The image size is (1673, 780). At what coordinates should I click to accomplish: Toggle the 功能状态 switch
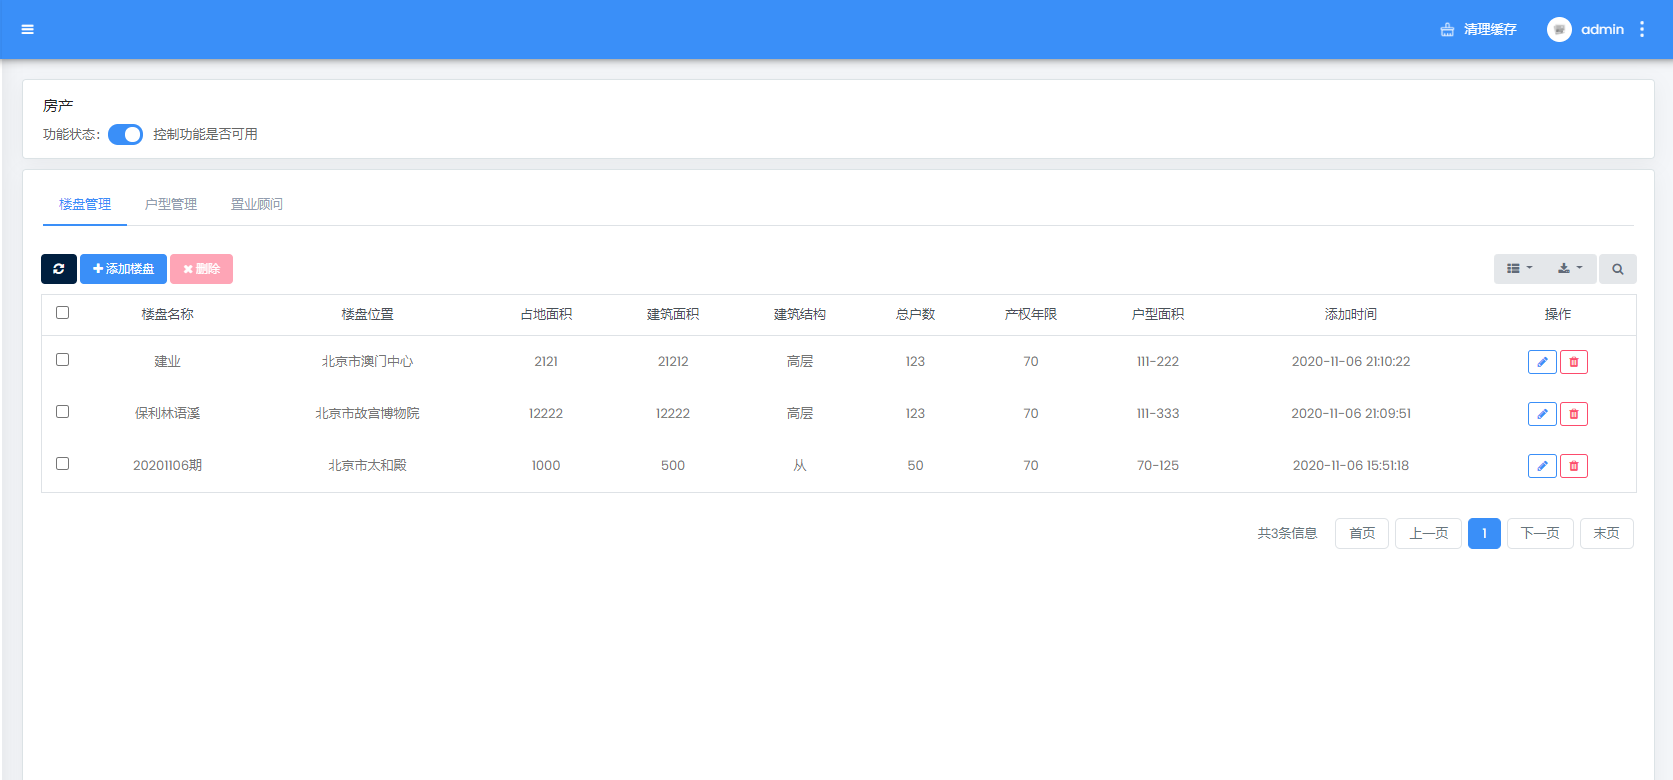pyautogui.click(x=126, y=134)
